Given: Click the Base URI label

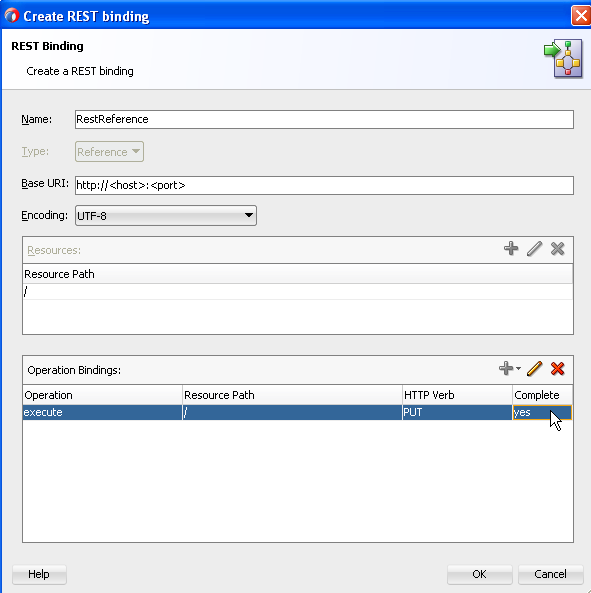Looking at the screenshot, I should pos(45,183).
